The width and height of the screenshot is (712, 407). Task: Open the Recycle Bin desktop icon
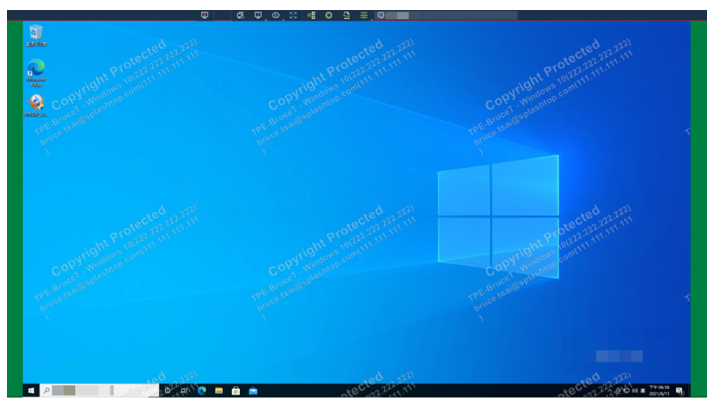(36, 36)
